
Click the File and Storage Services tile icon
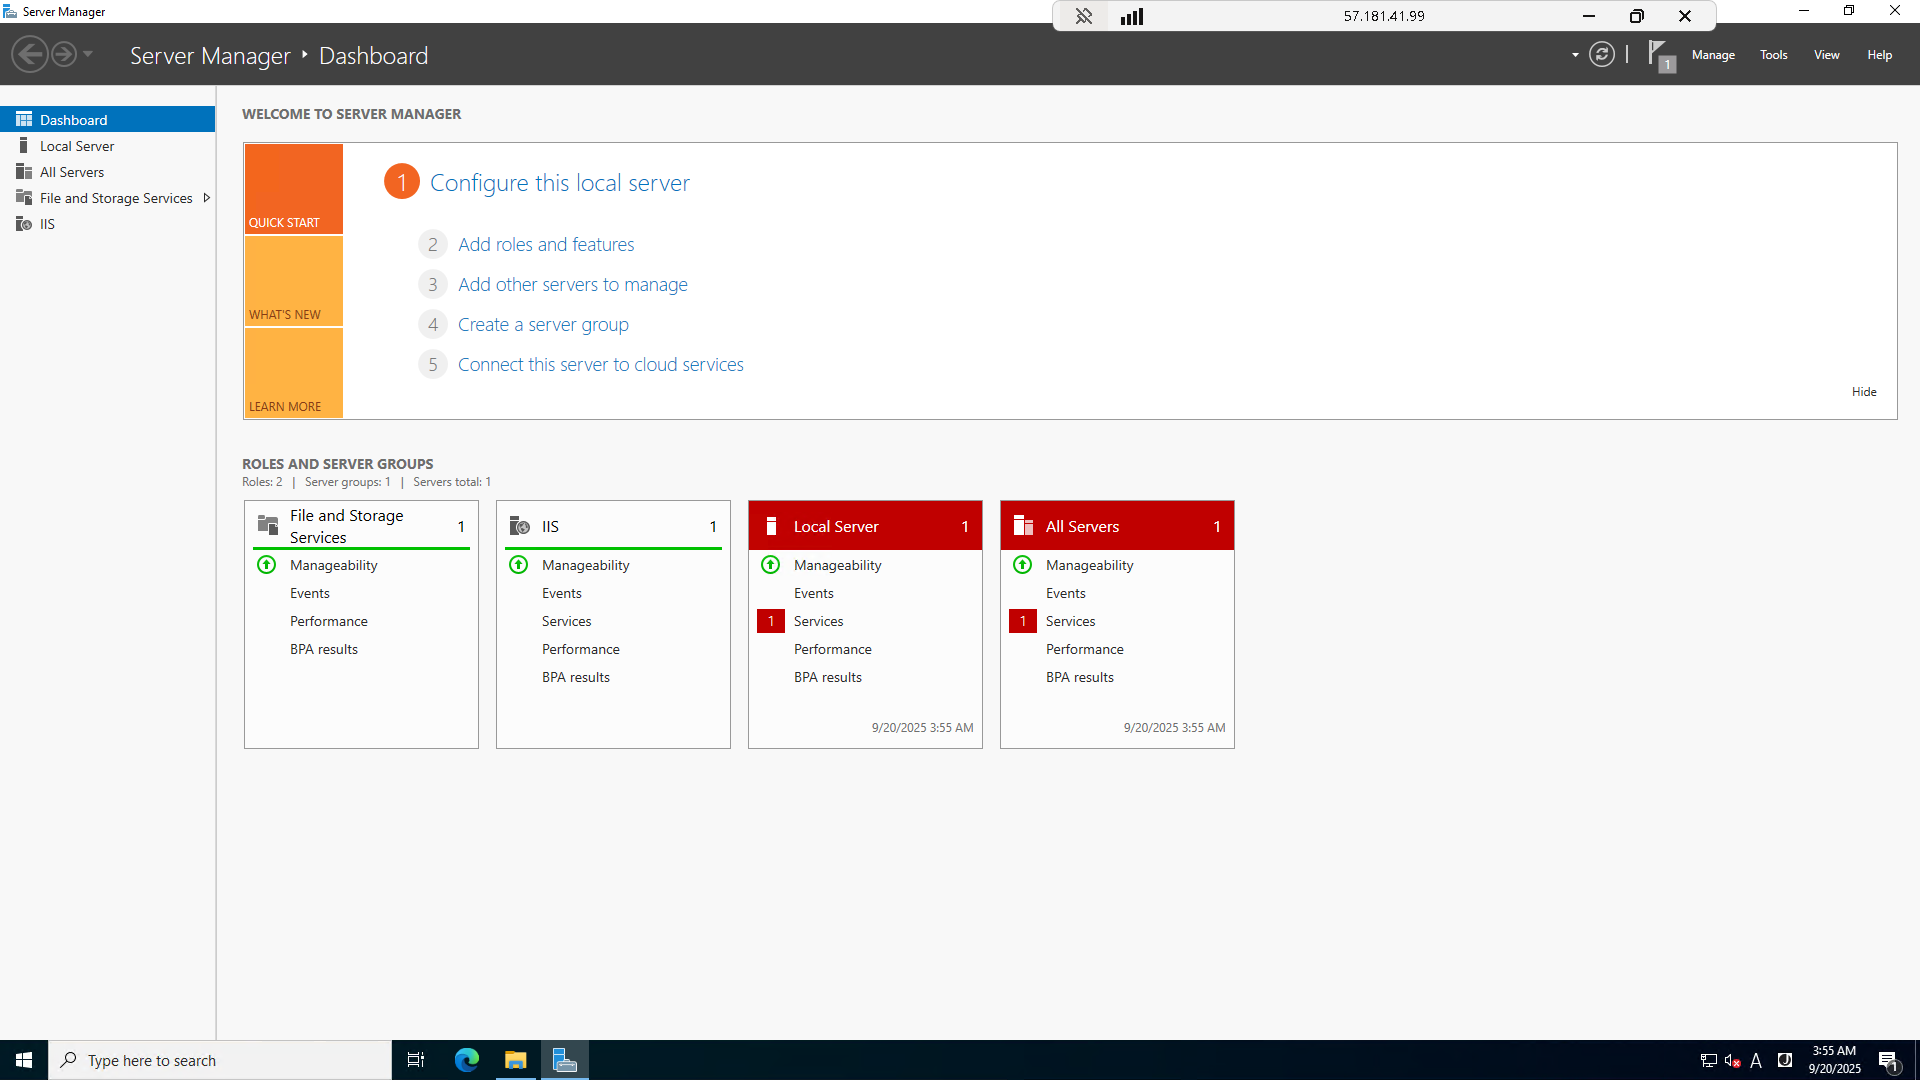click(x=268, y=526)
